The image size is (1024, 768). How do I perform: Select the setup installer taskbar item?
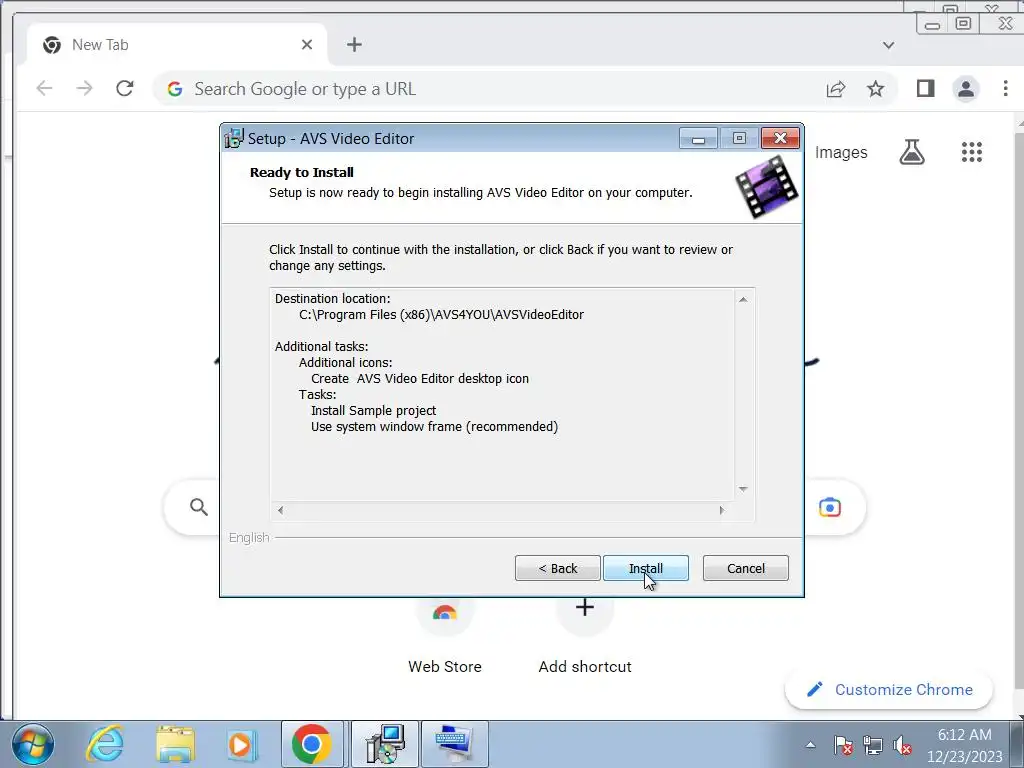[x=385, y=744]
